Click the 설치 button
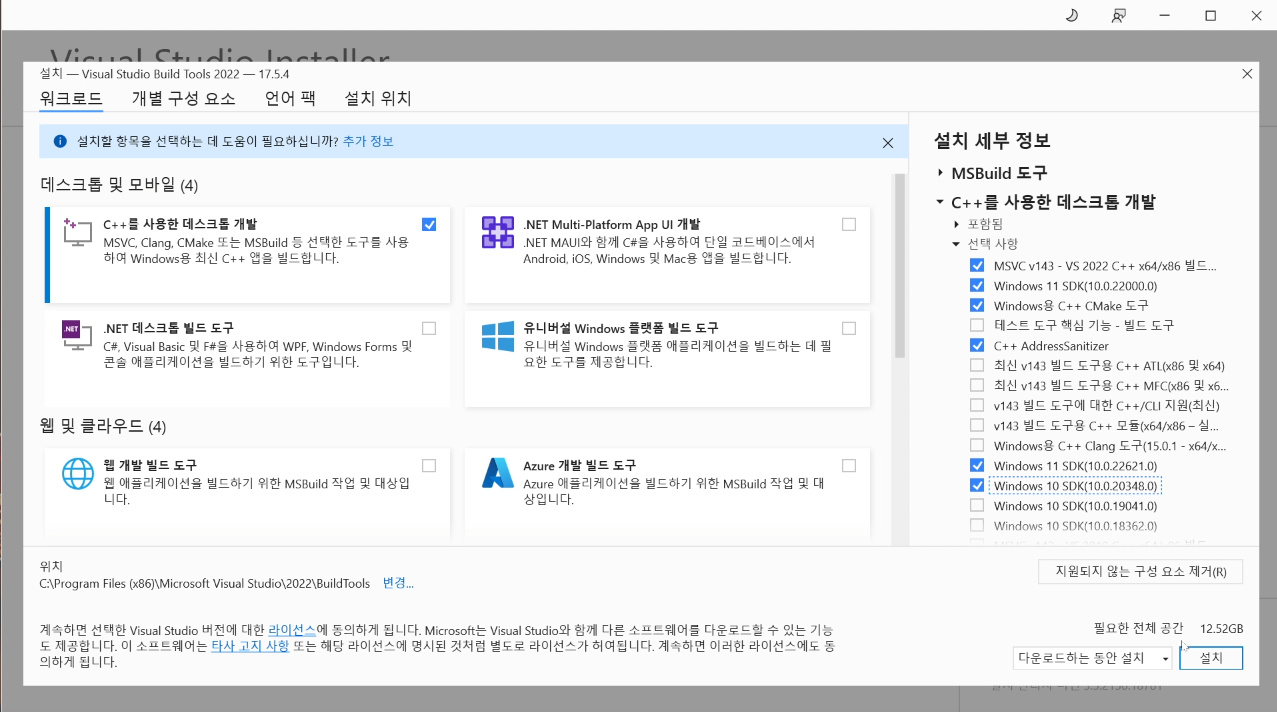This screenshot has width=1277, height=712. (x=1211, y=659)
